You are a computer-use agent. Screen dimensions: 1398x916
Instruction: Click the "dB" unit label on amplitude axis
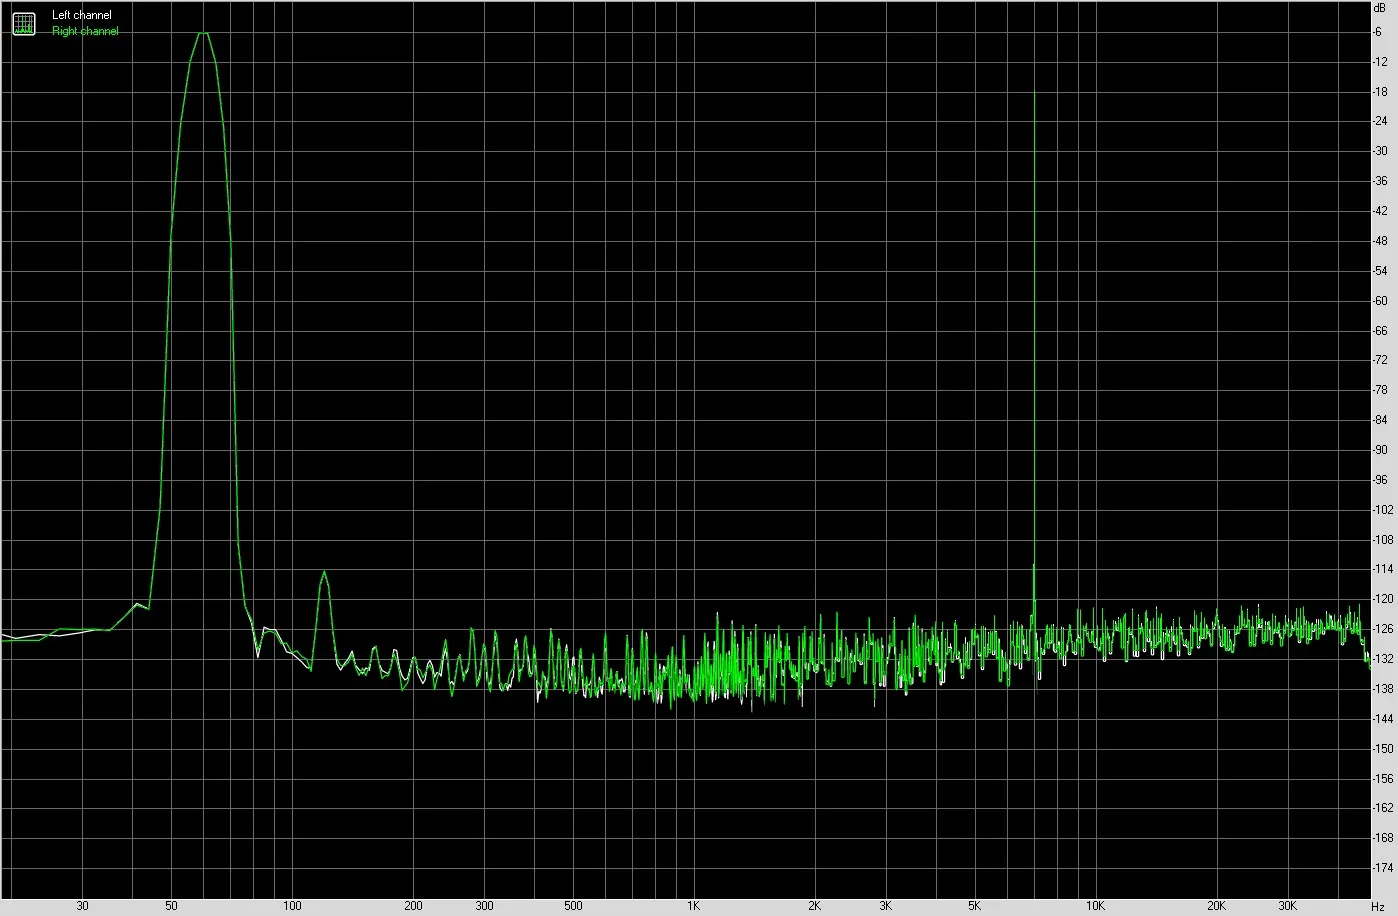1380,7
